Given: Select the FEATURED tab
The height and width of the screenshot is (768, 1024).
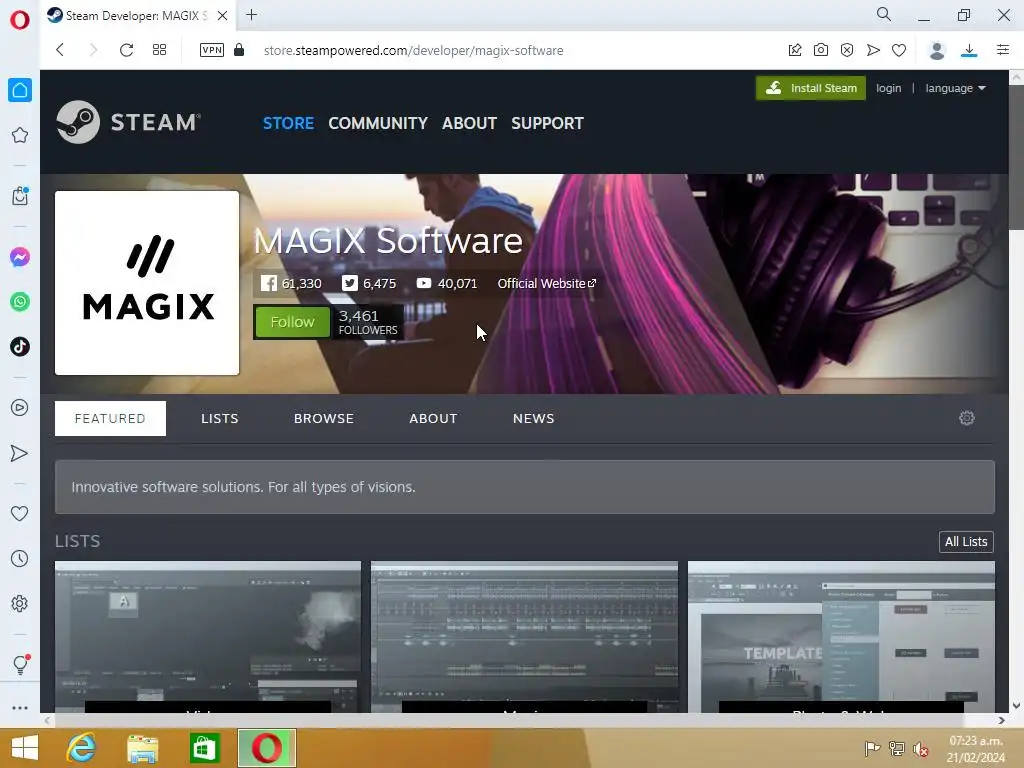Looking at the screenshot, I should (x=110, y=419).
